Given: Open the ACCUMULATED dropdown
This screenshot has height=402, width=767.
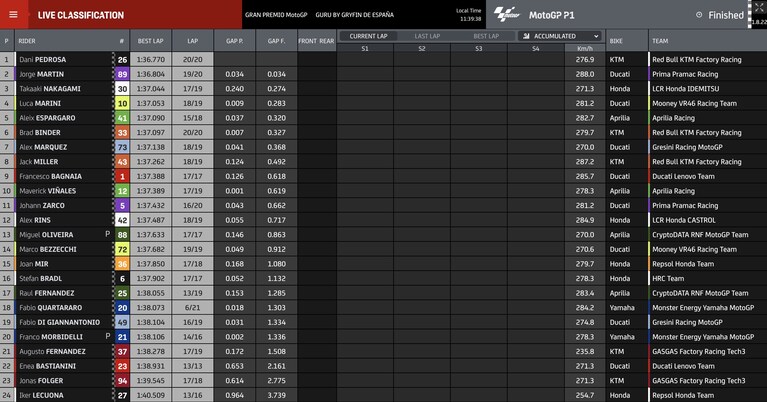Looking at the screenshot, I should pyautogui.click(x=561, y=36).
